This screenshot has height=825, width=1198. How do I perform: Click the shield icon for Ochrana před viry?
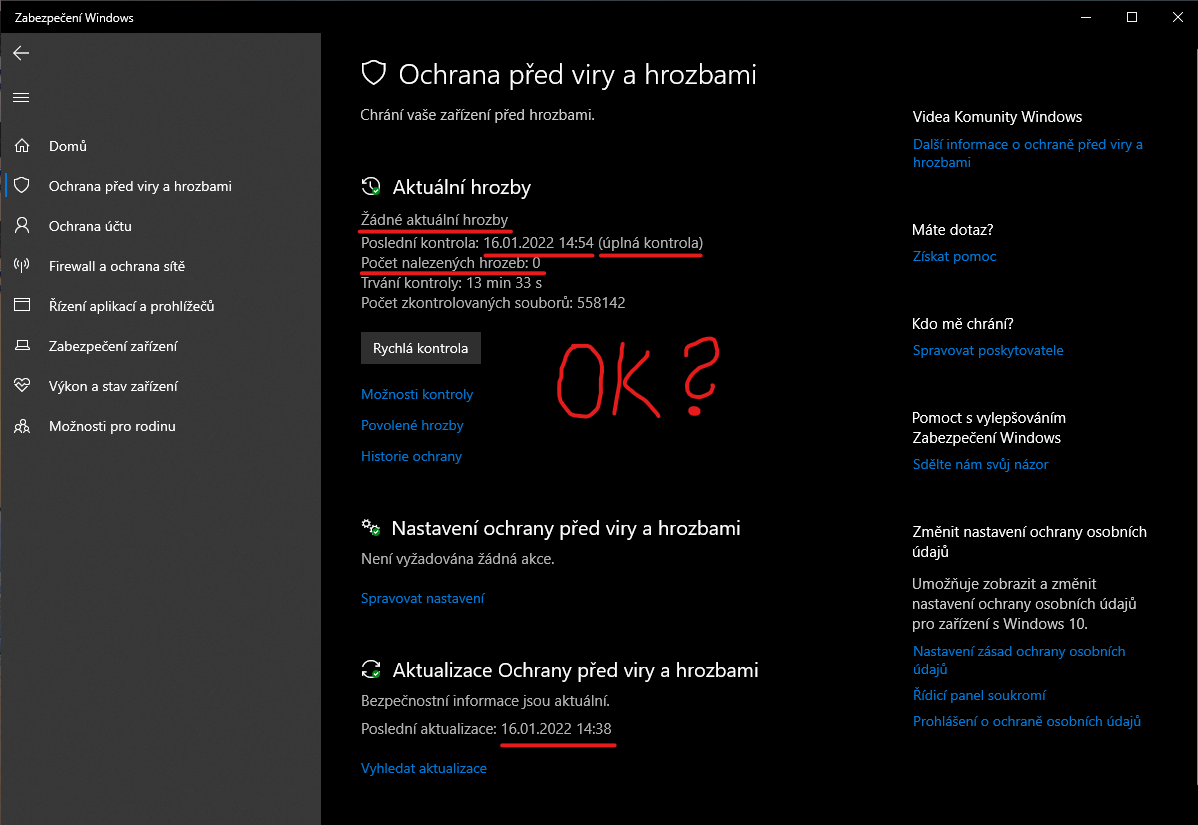[x=21, y=186]
